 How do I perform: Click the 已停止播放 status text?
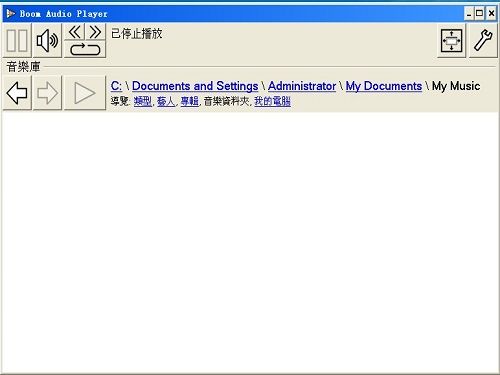pyautogui.click(x=137, y=34)
